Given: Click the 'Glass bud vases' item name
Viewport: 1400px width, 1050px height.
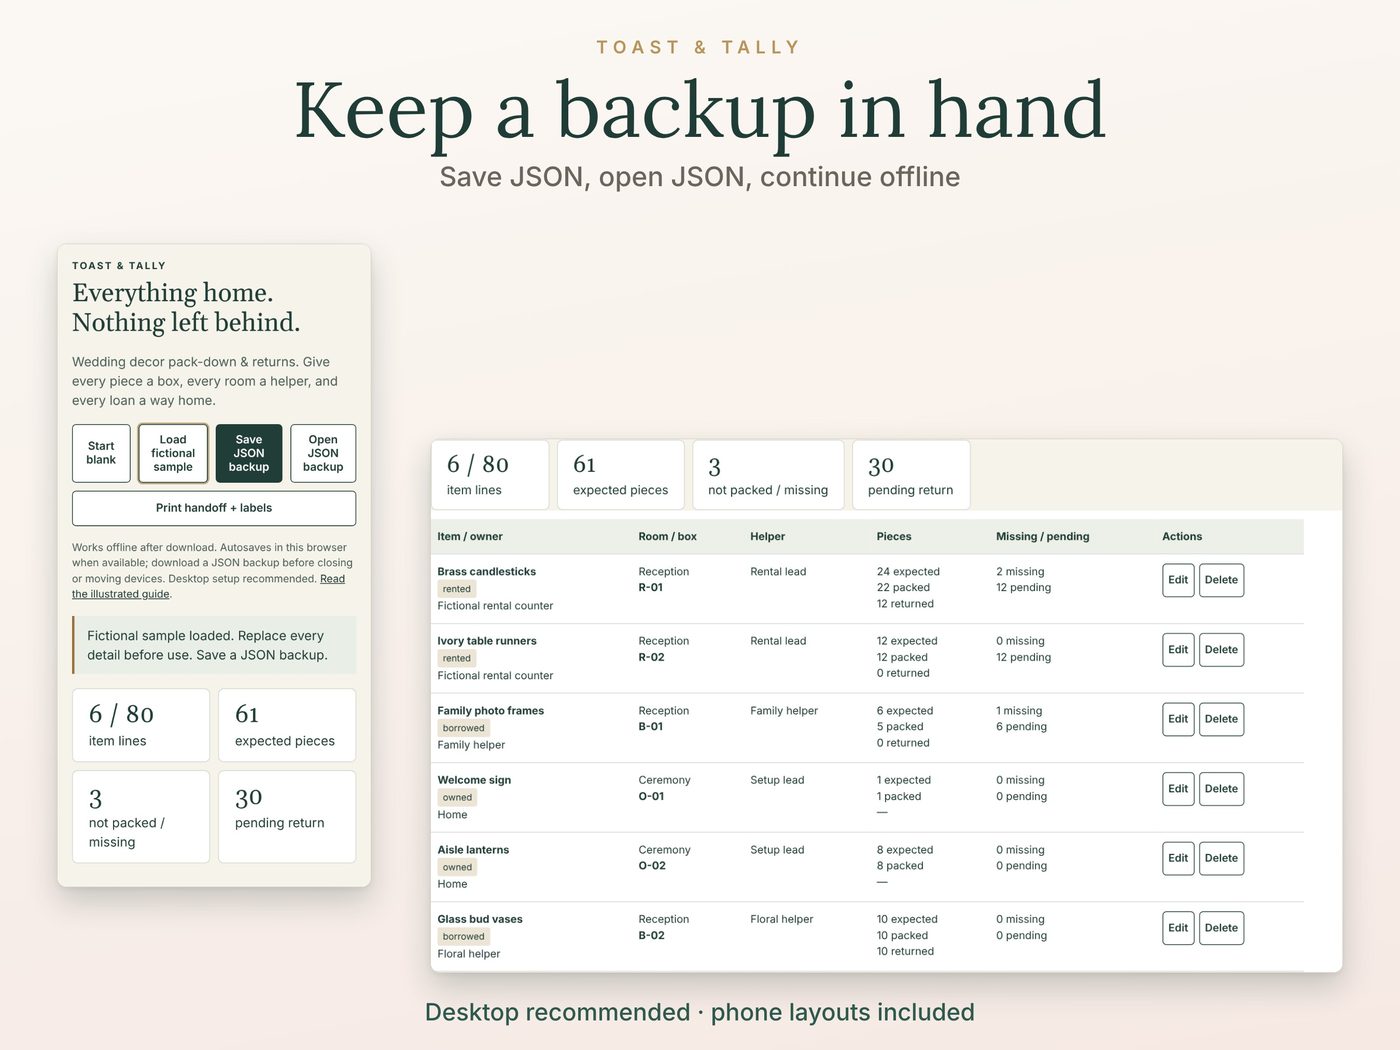Looking at the screenshot, I should [480, 919].
